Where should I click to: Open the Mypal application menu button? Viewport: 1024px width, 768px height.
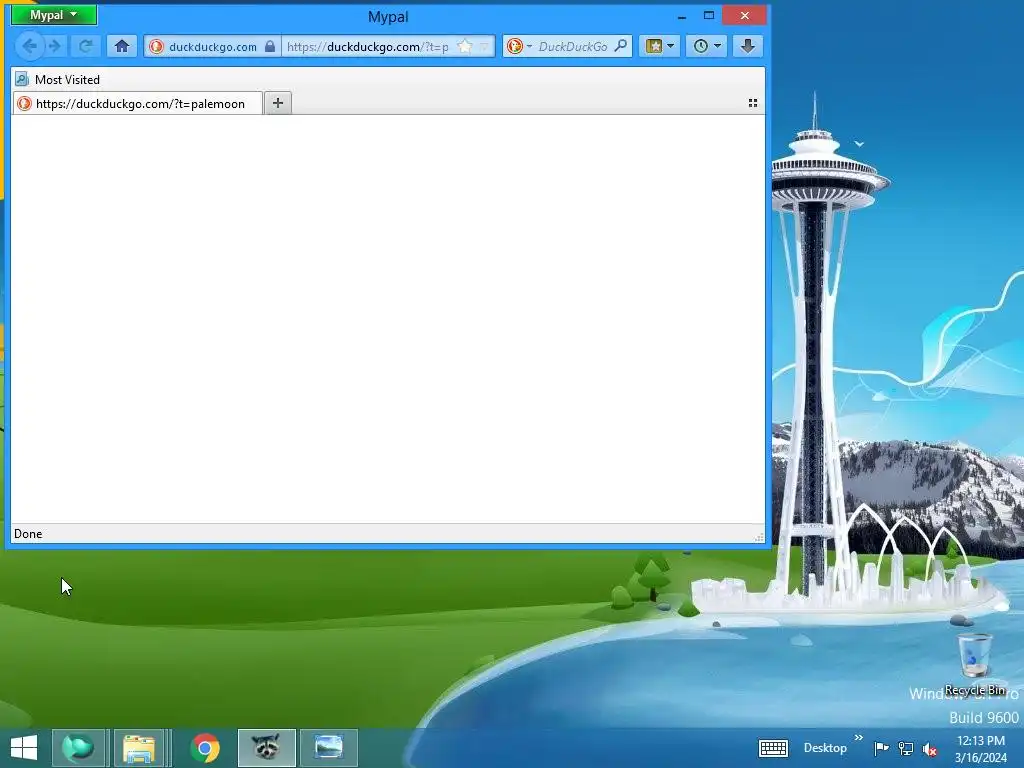[54, 15]
